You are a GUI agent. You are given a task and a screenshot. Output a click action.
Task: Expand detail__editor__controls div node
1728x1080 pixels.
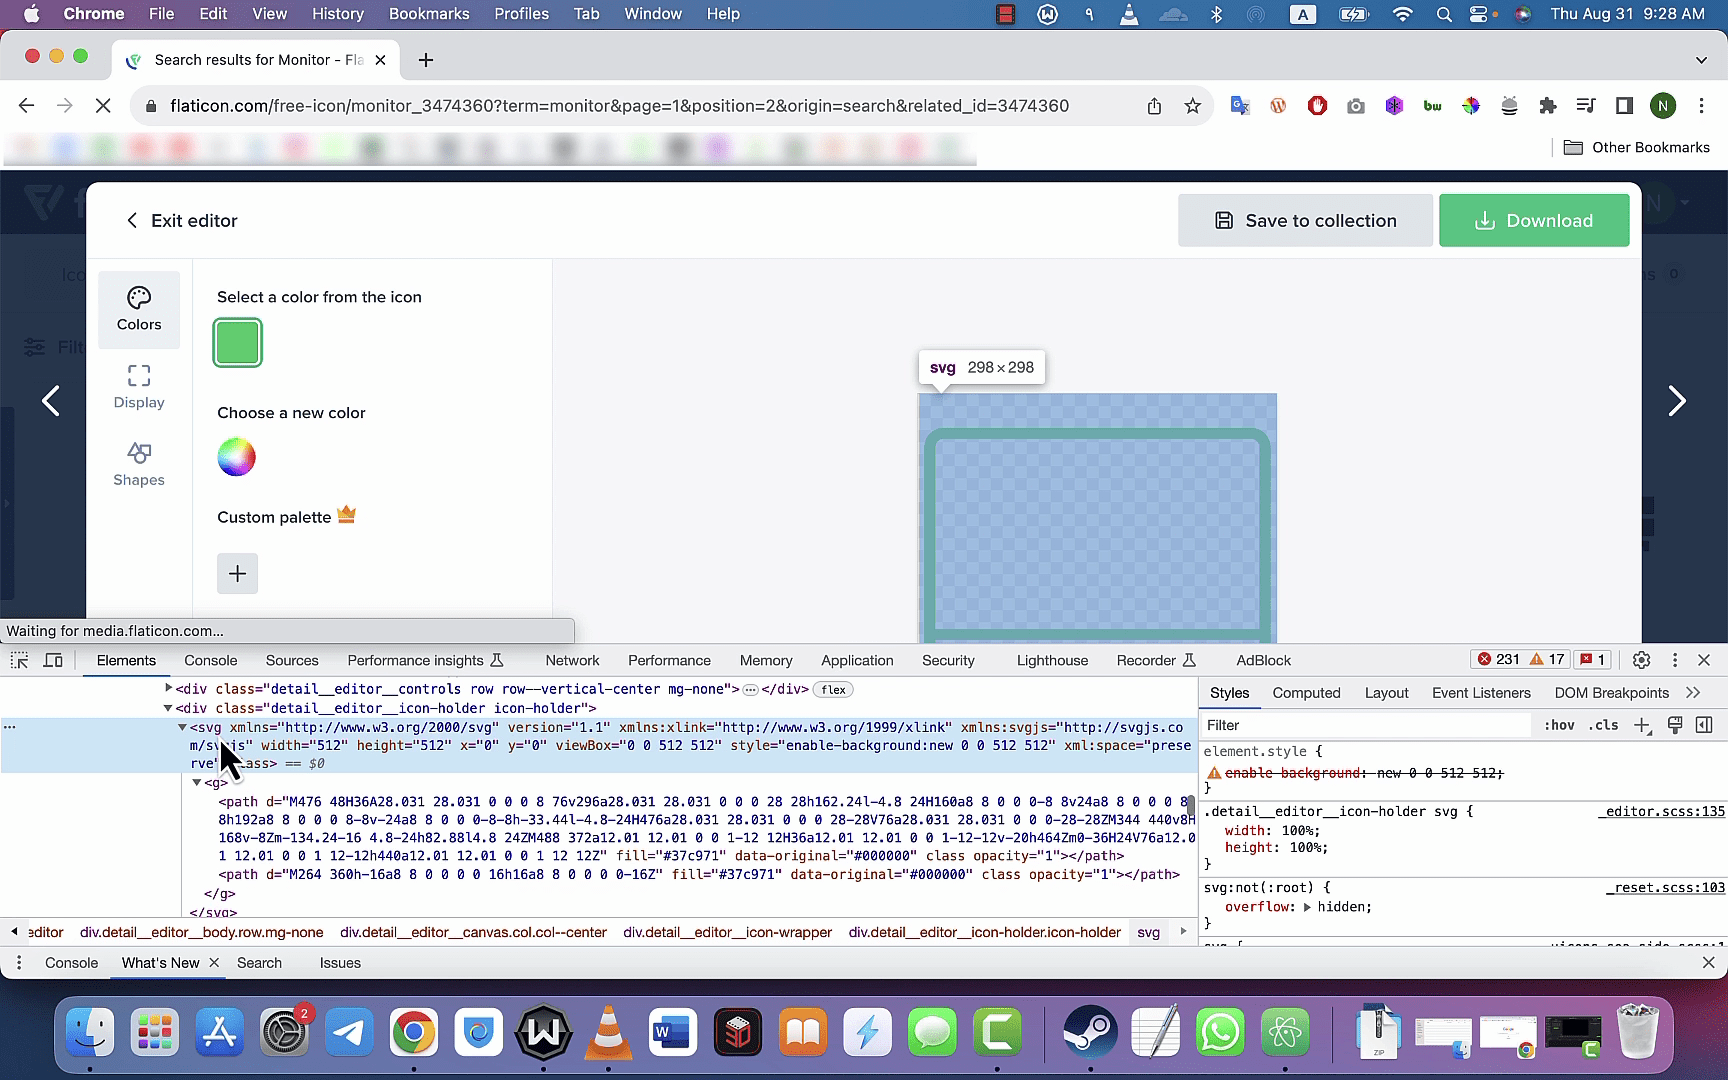(x=168, y=688)
